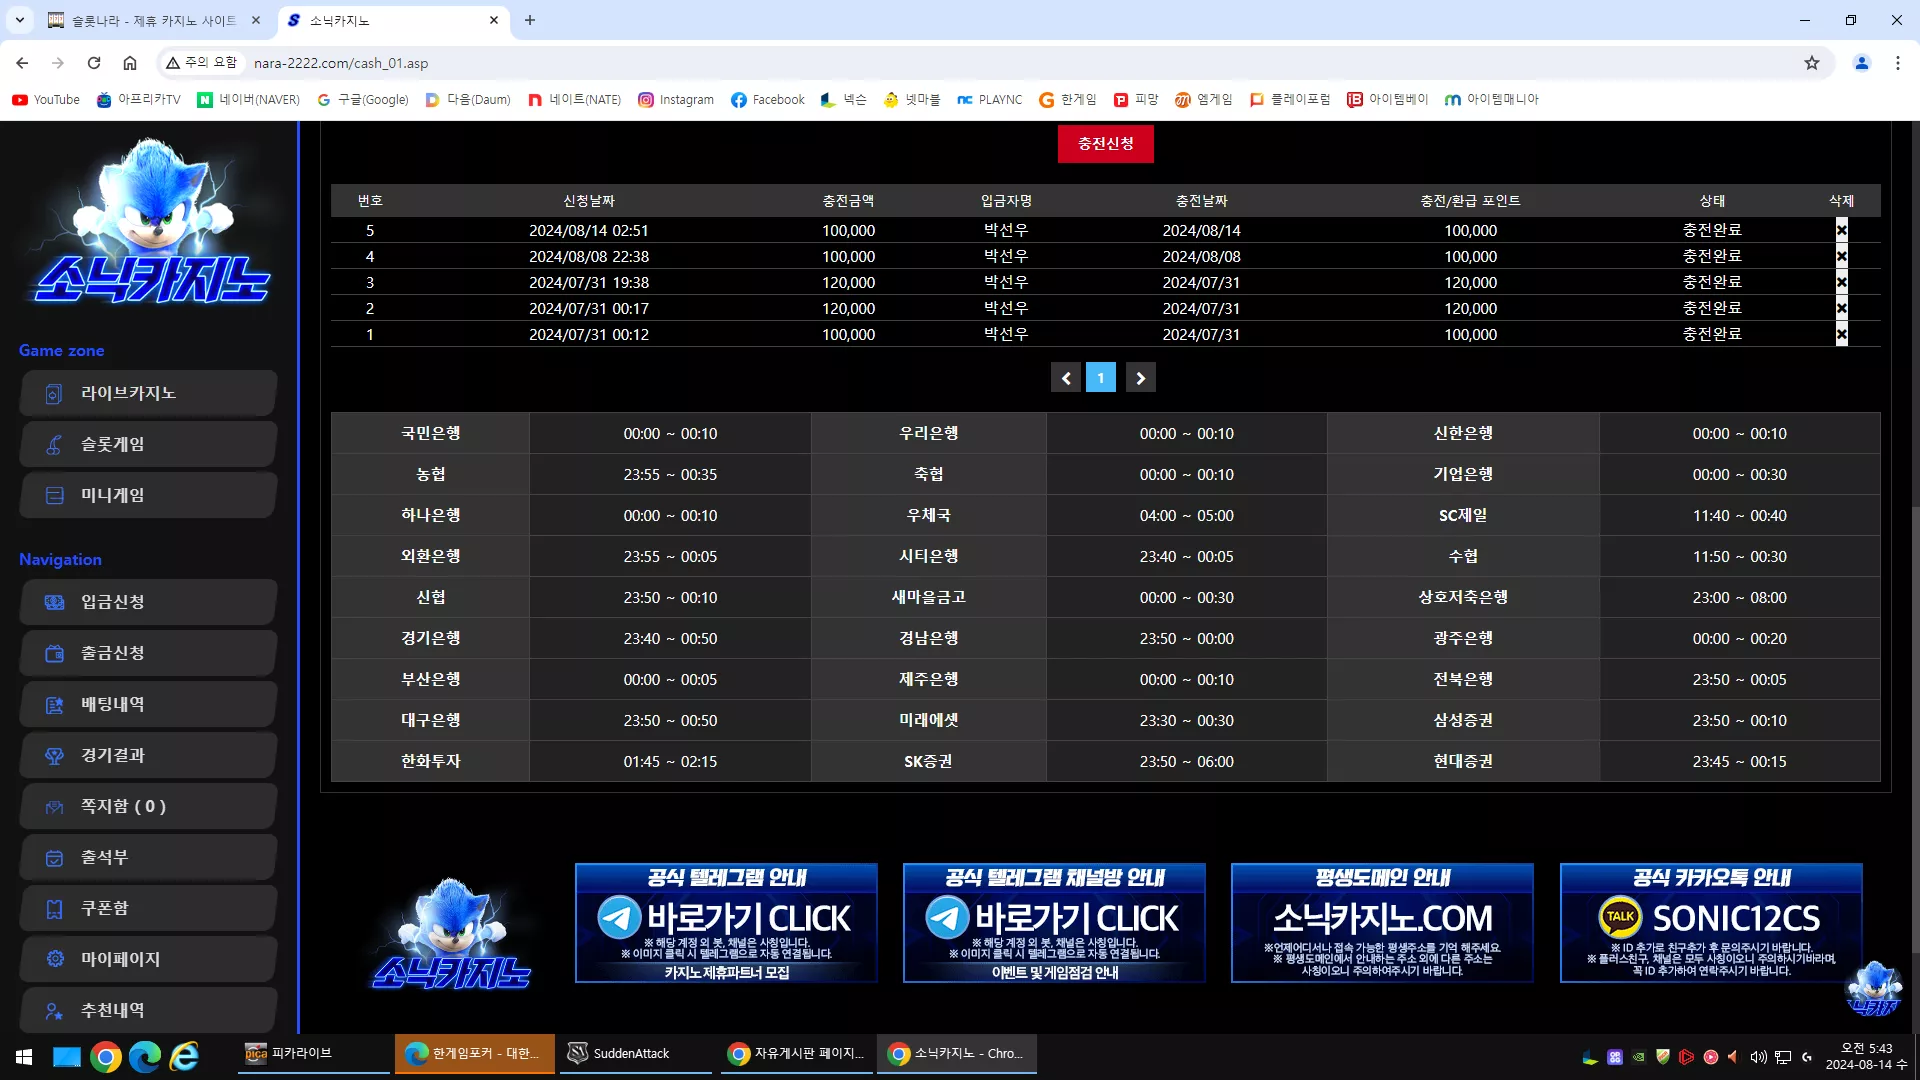
Task: Open 쪽지함 messages item
Action: tap(148, 806)
